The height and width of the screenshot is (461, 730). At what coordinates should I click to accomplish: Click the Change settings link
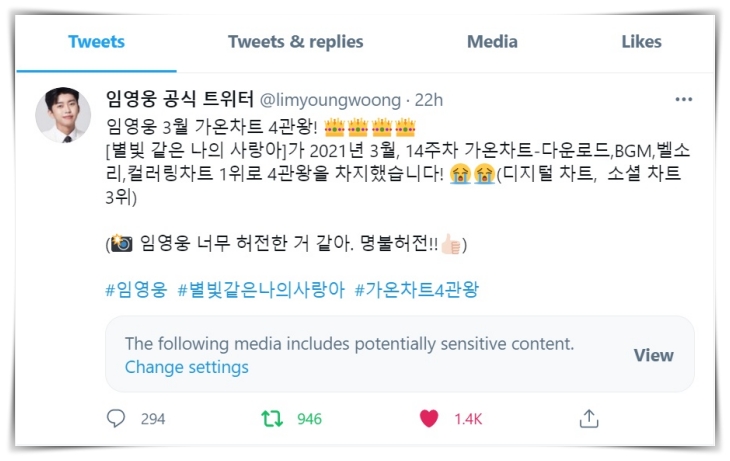[187, 367]
